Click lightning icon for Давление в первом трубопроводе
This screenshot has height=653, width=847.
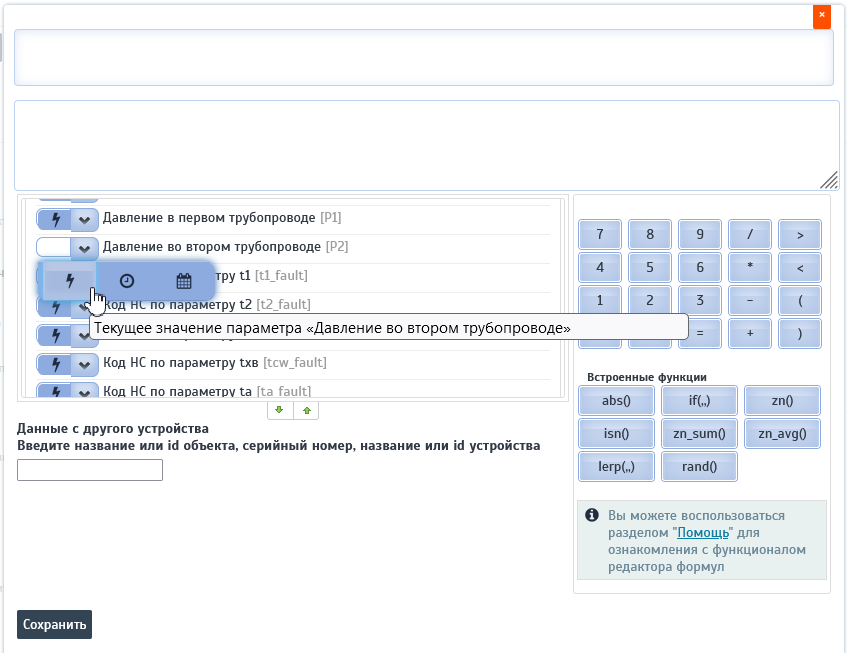54,218
